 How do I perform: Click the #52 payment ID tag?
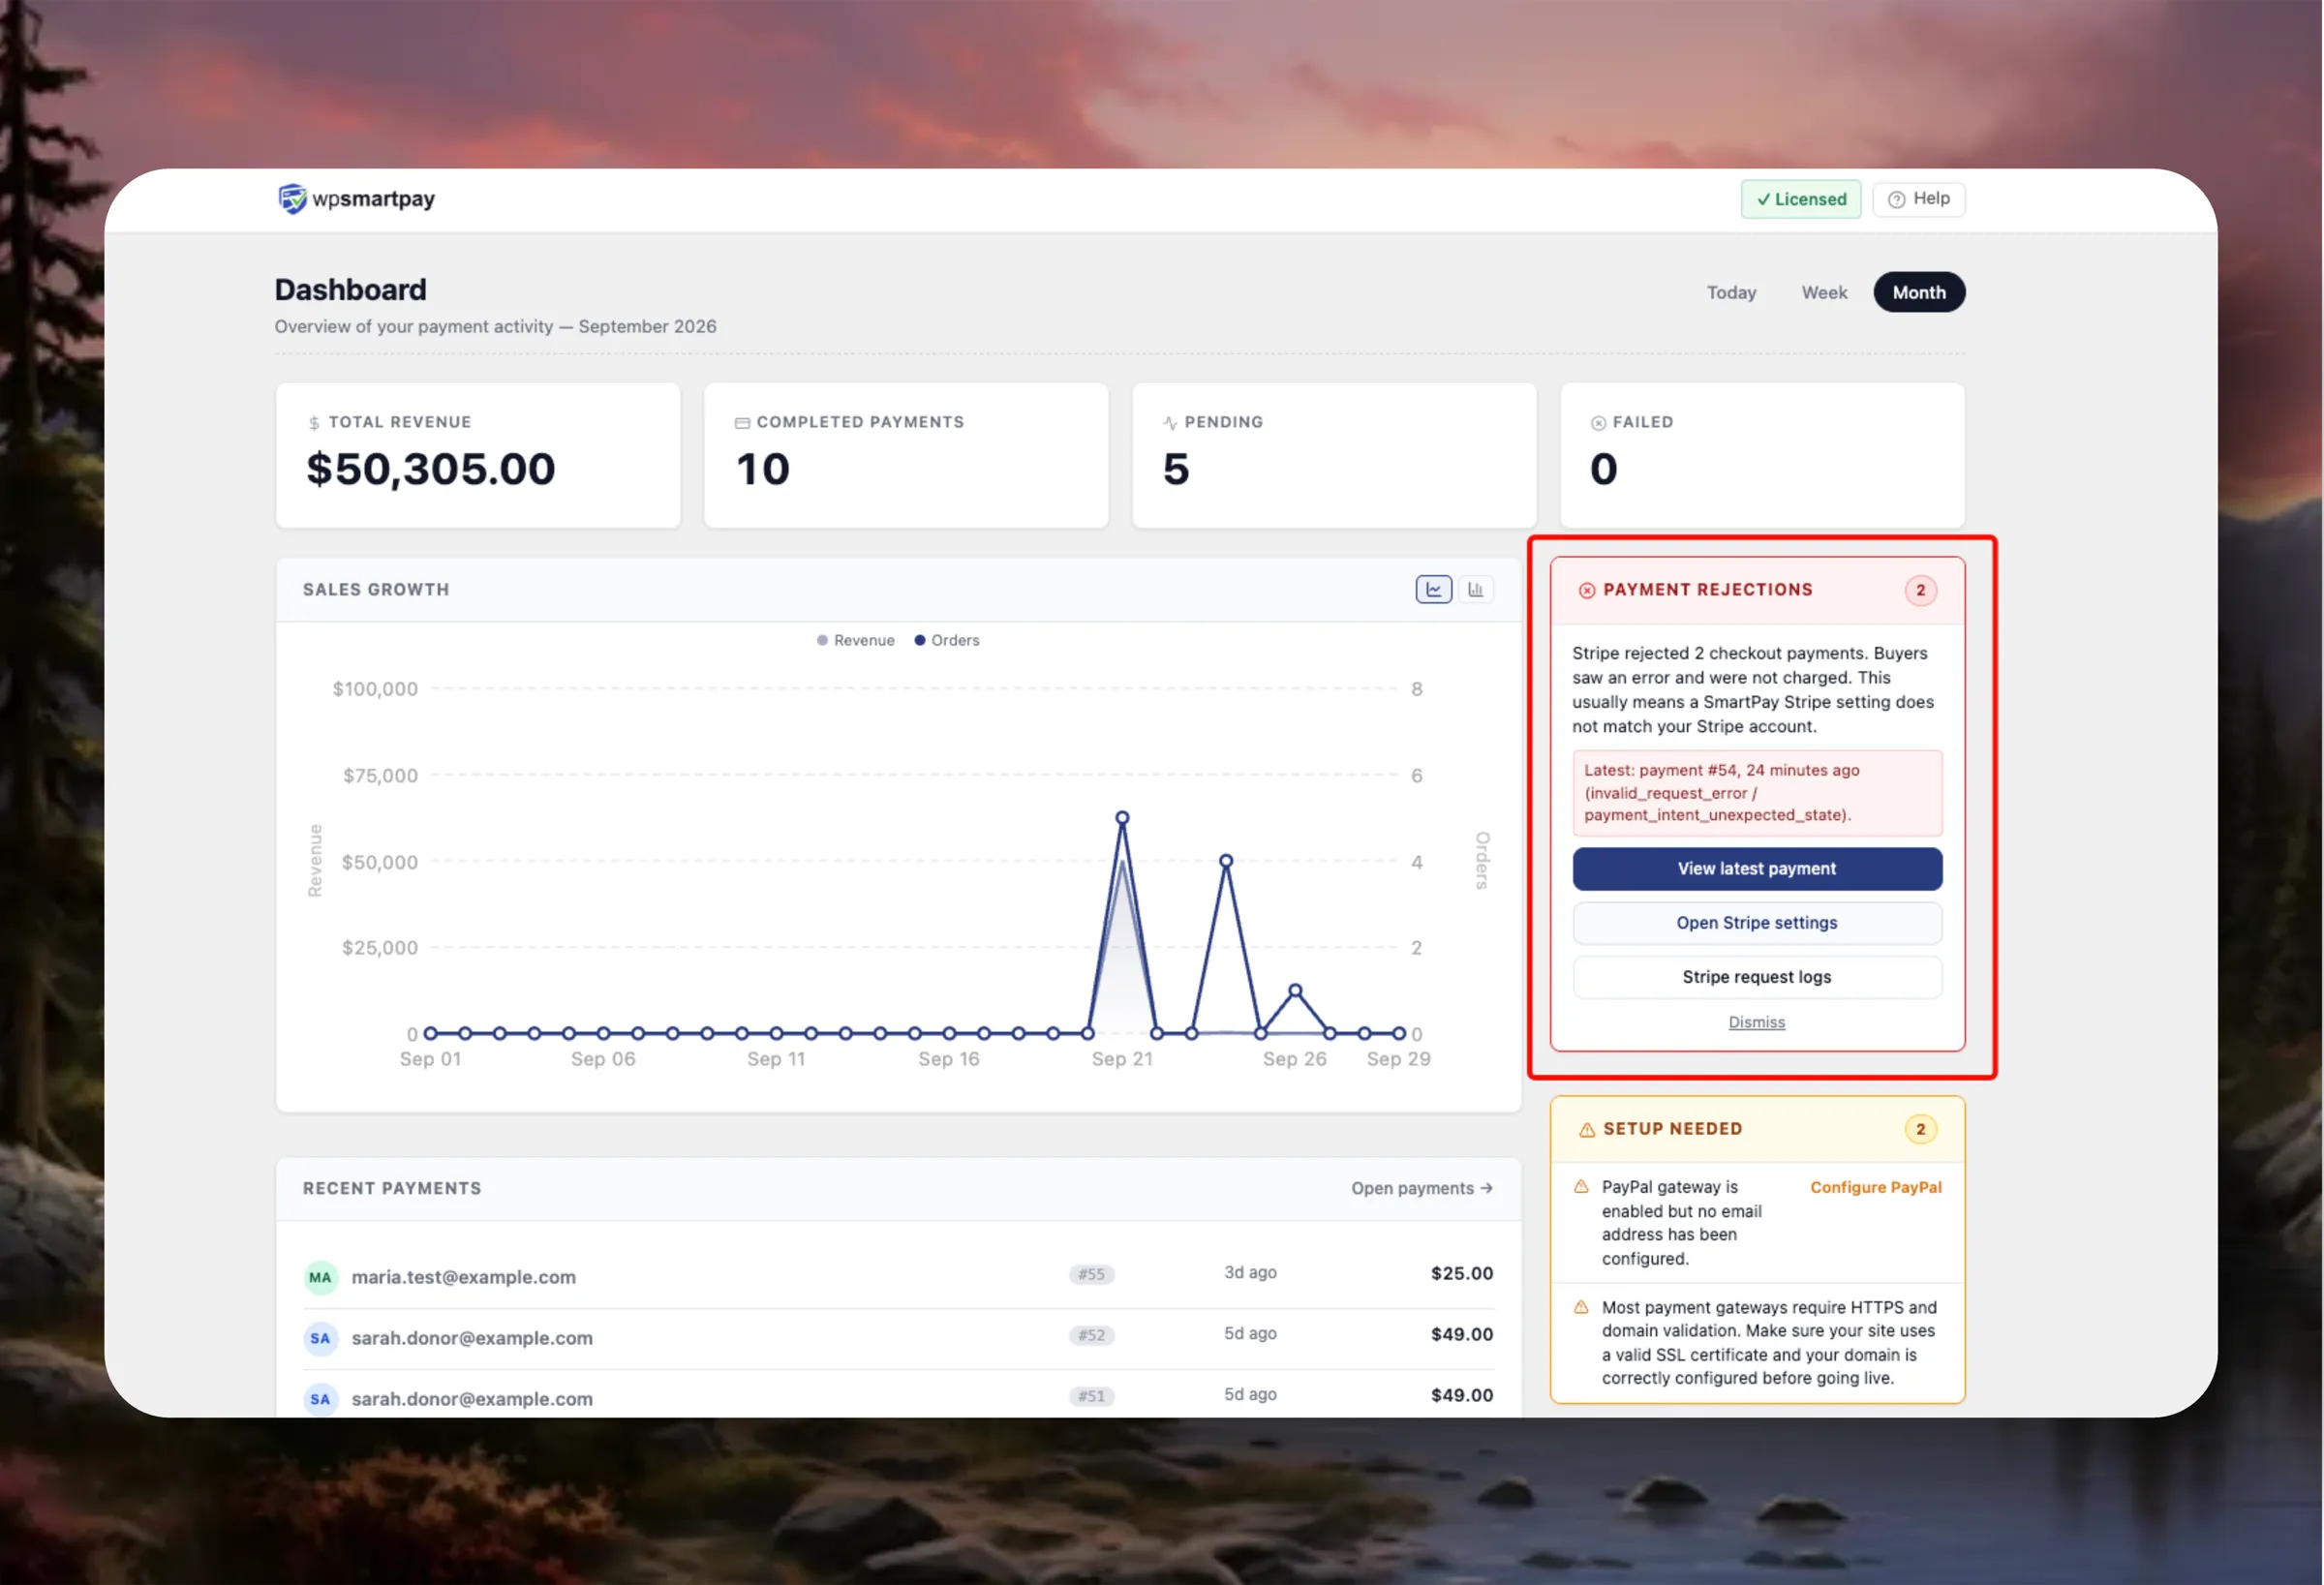1091,1335
